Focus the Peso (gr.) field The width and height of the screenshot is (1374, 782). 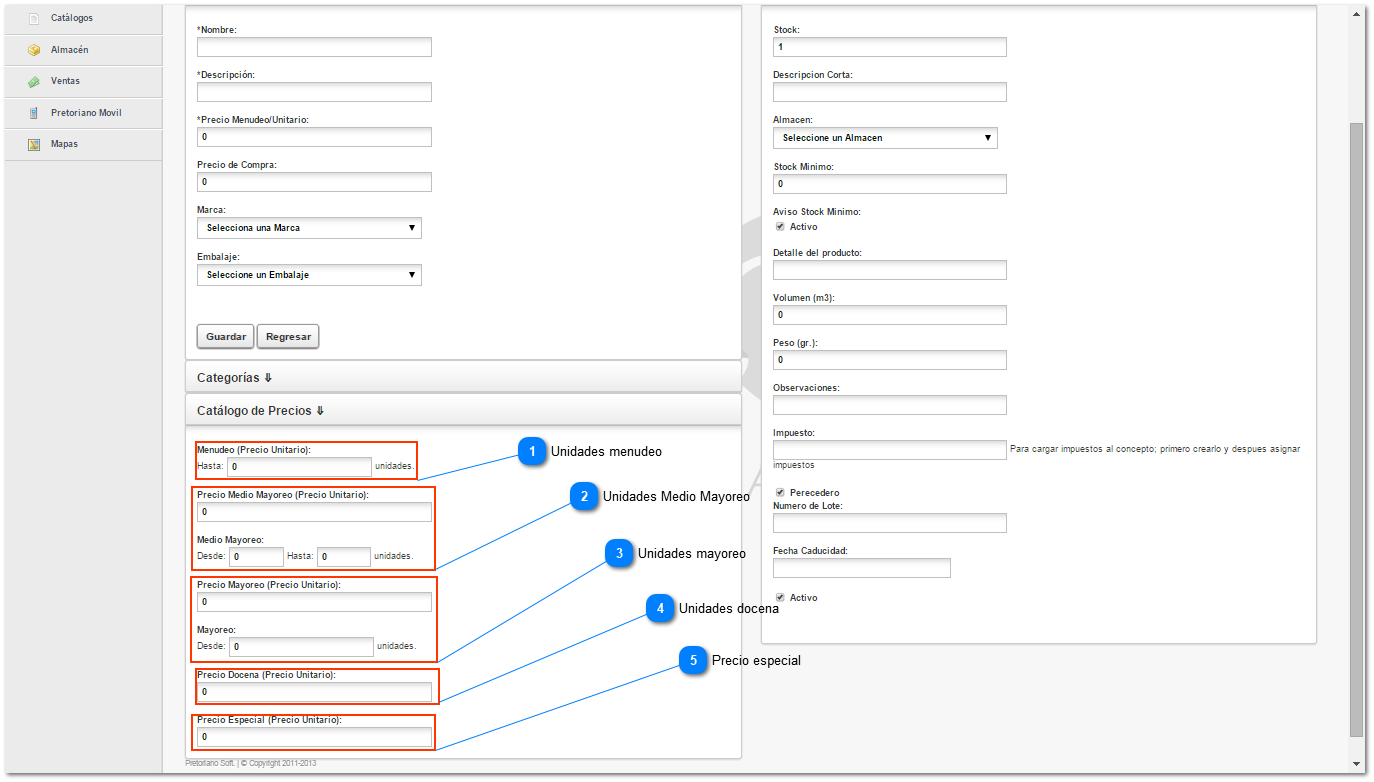tap(890, 360)
